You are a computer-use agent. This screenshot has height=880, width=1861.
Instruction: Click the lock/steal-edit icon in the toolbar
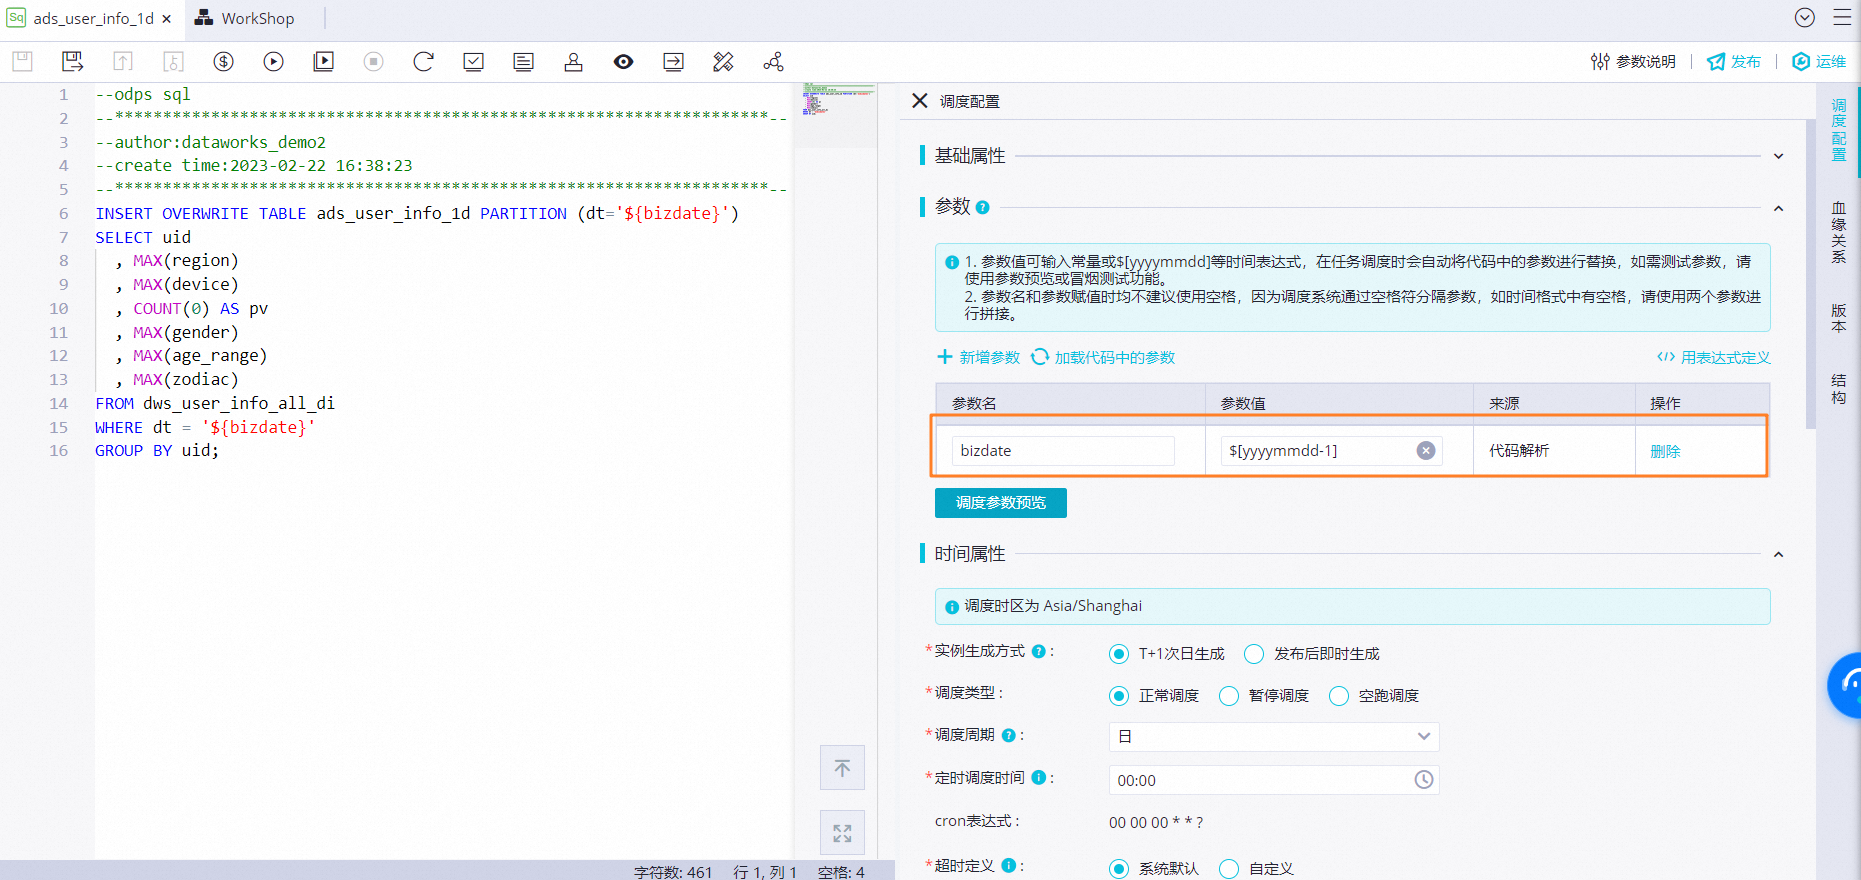pyautogui.click(x=173, y=62)
